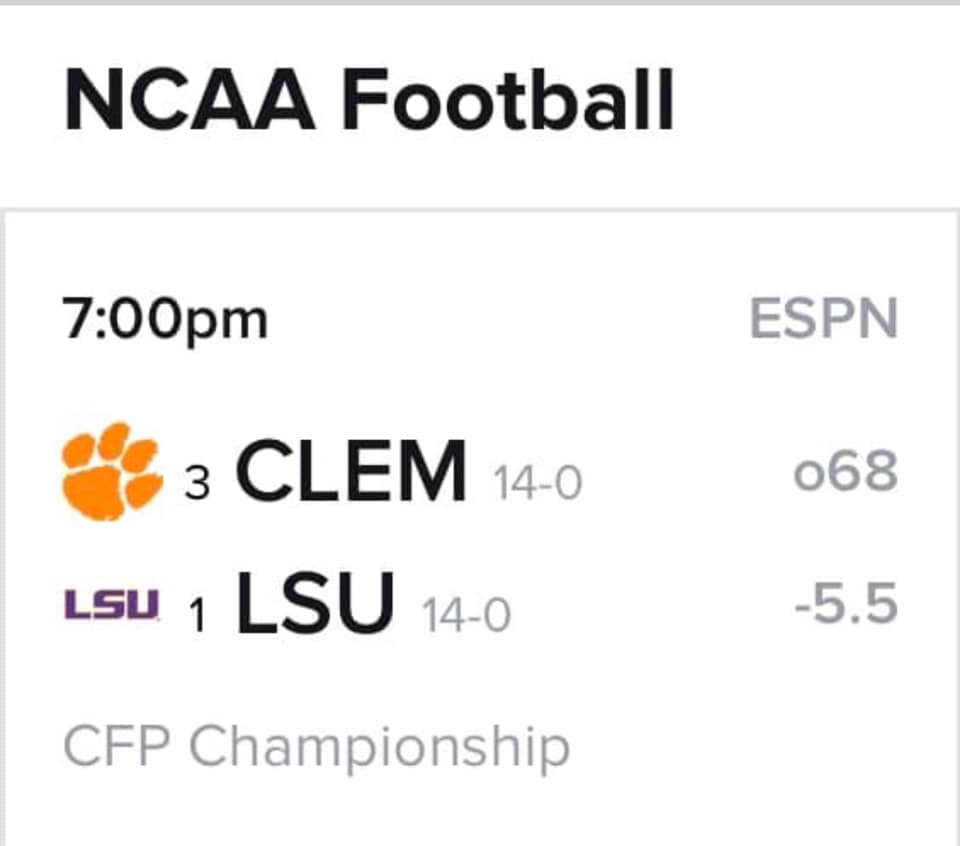This screenshot has width=960, height=846.
Task: Open the CFP Championship label
Action: point(317,747)
